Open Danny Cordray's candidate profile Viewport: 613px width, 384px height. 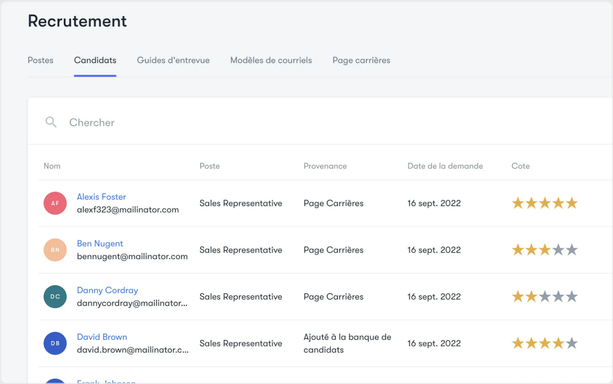pos(107,290)
